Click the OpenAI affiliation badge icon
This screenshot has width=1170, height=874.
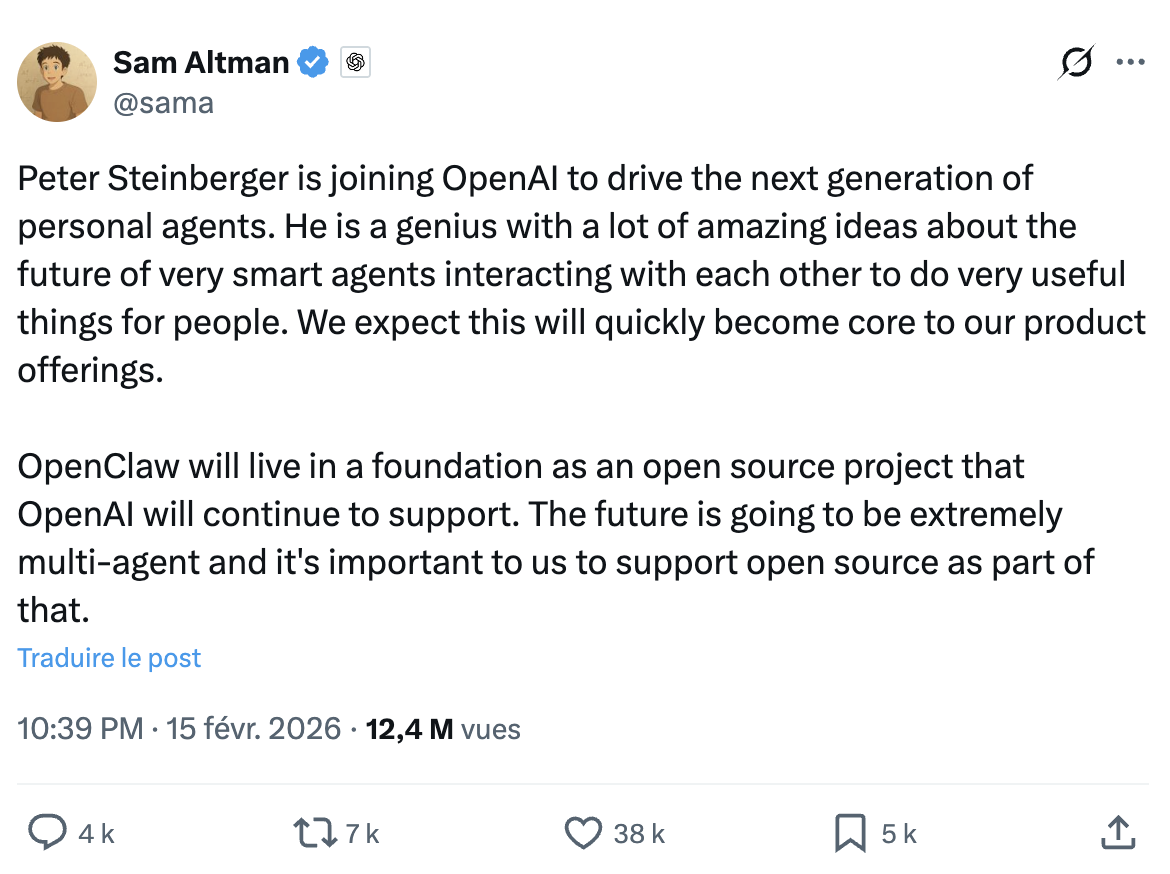tap(355, 63)
